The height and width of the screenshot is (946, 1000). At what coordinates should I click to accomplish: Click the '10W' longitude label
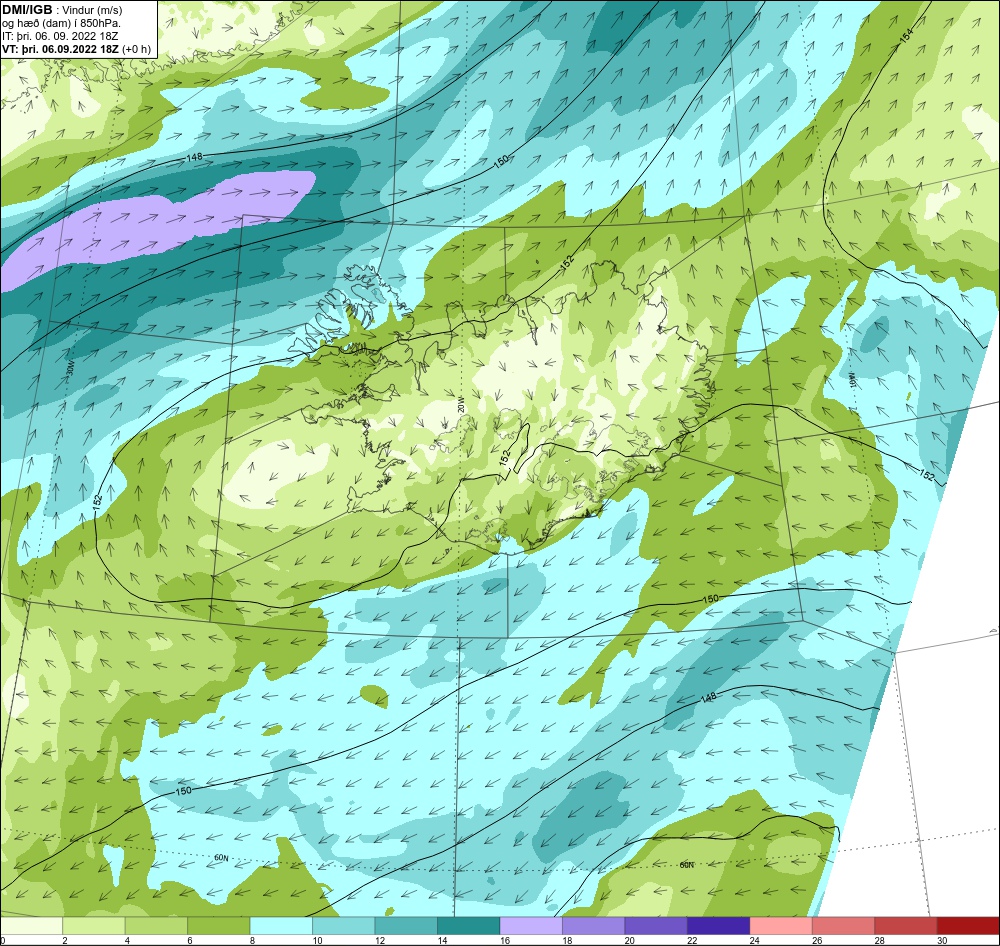(852, 378)
